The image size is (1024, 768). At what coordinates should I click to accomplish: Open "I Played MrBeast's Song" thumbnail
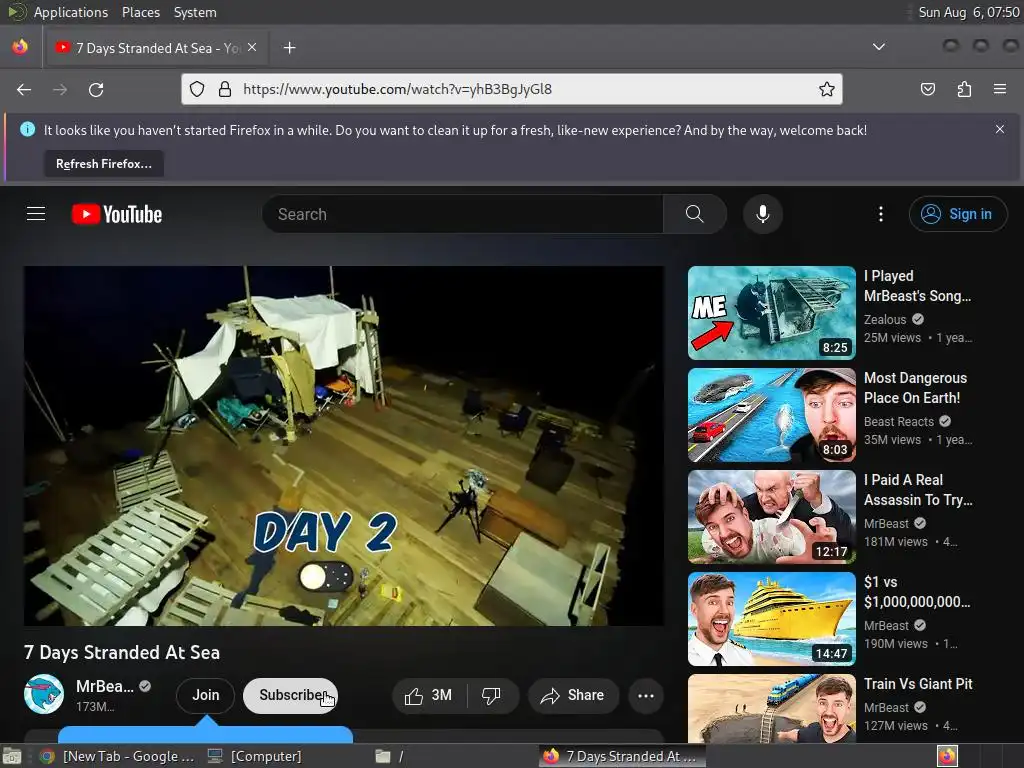tap(771, 313)
